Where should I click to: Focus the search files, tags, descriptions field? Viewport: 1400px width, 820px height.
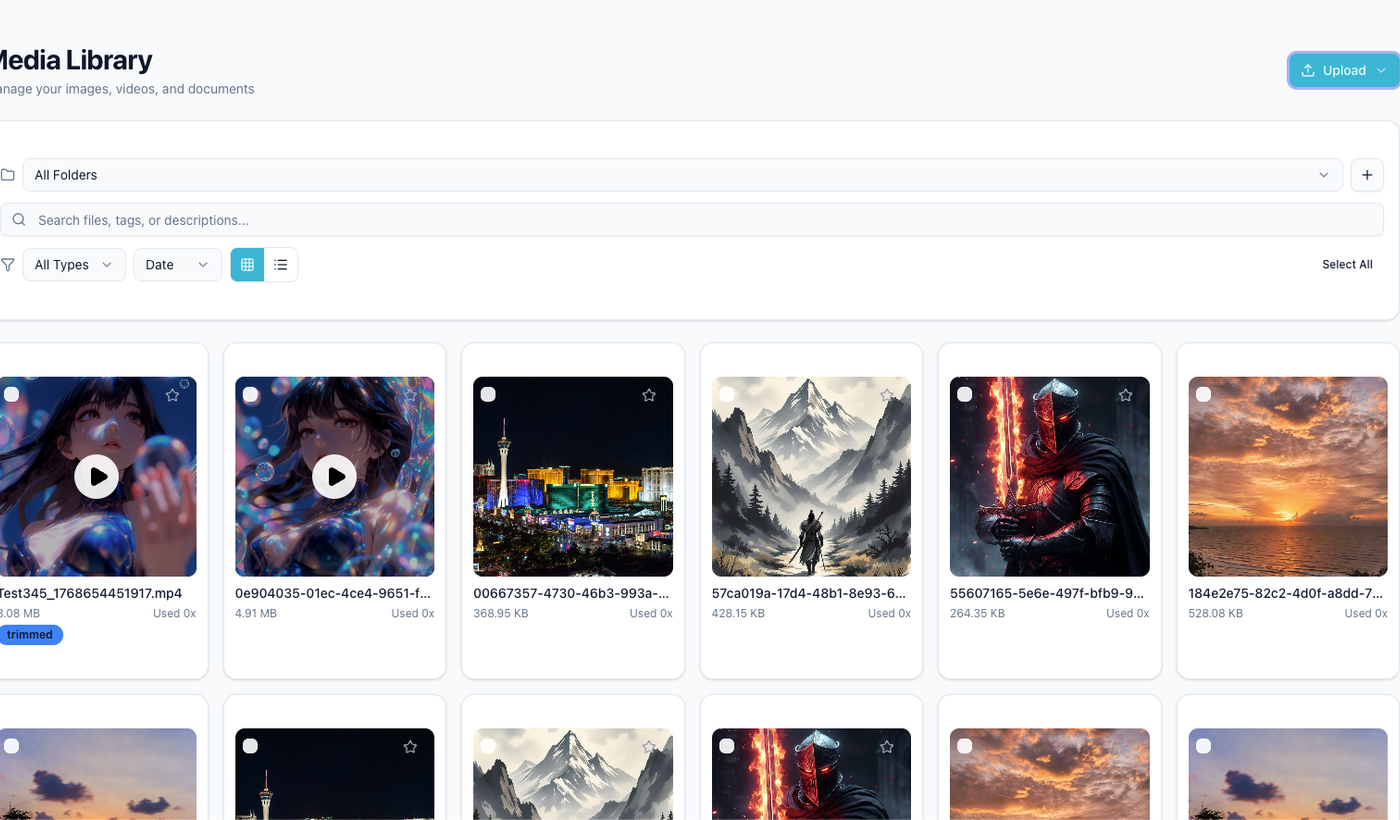click(692, 220)
